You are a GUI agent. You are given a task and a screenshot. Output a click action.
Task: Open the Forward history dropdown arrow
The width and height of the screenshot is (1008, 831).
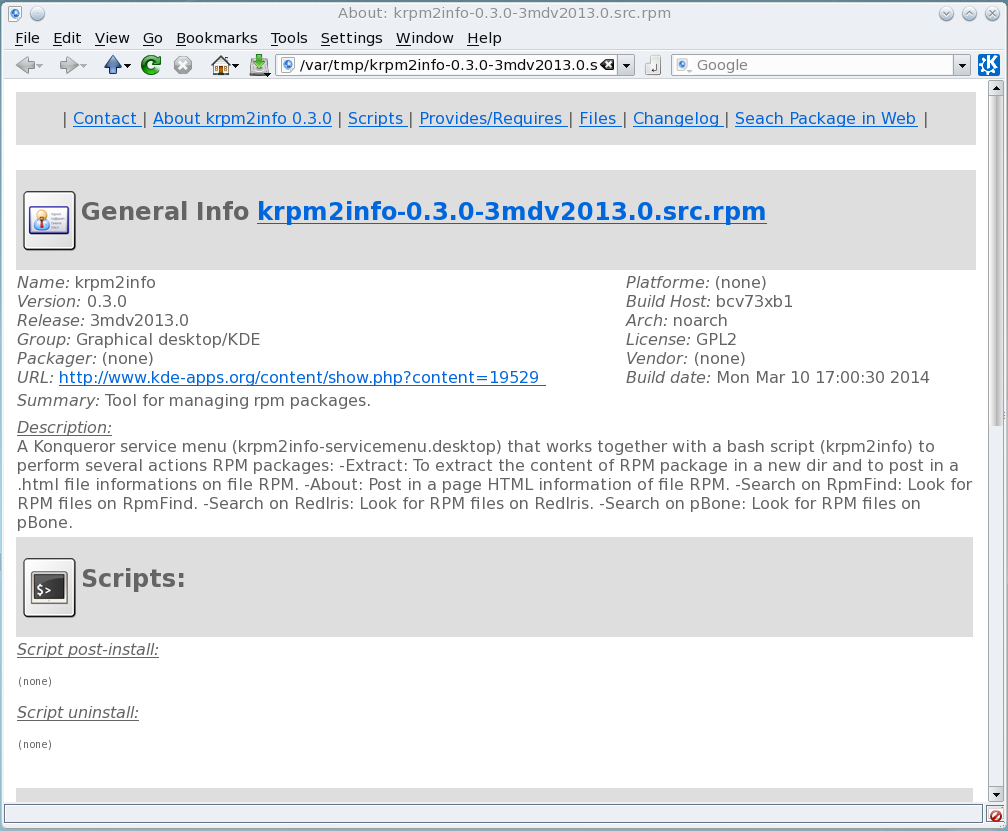click(x=84, y=66)
